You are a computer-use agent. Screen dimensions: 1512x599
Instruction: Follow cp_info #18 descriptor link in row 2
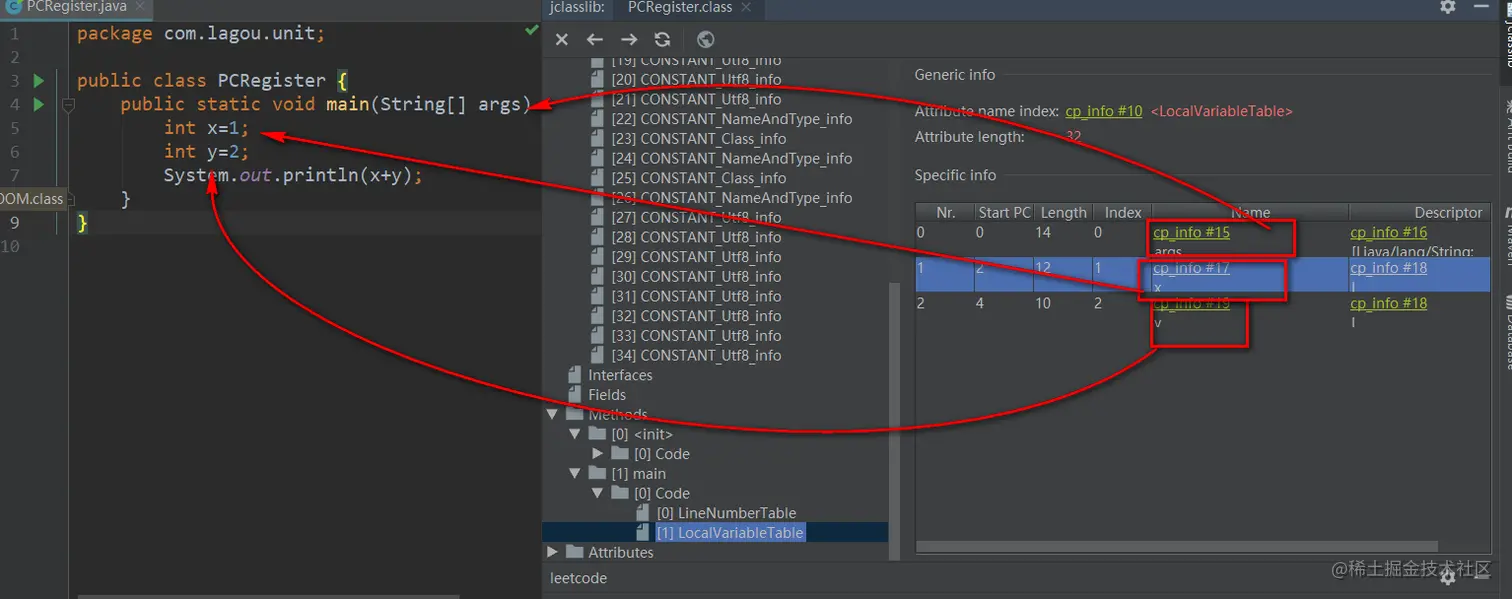coord(1388,303)
